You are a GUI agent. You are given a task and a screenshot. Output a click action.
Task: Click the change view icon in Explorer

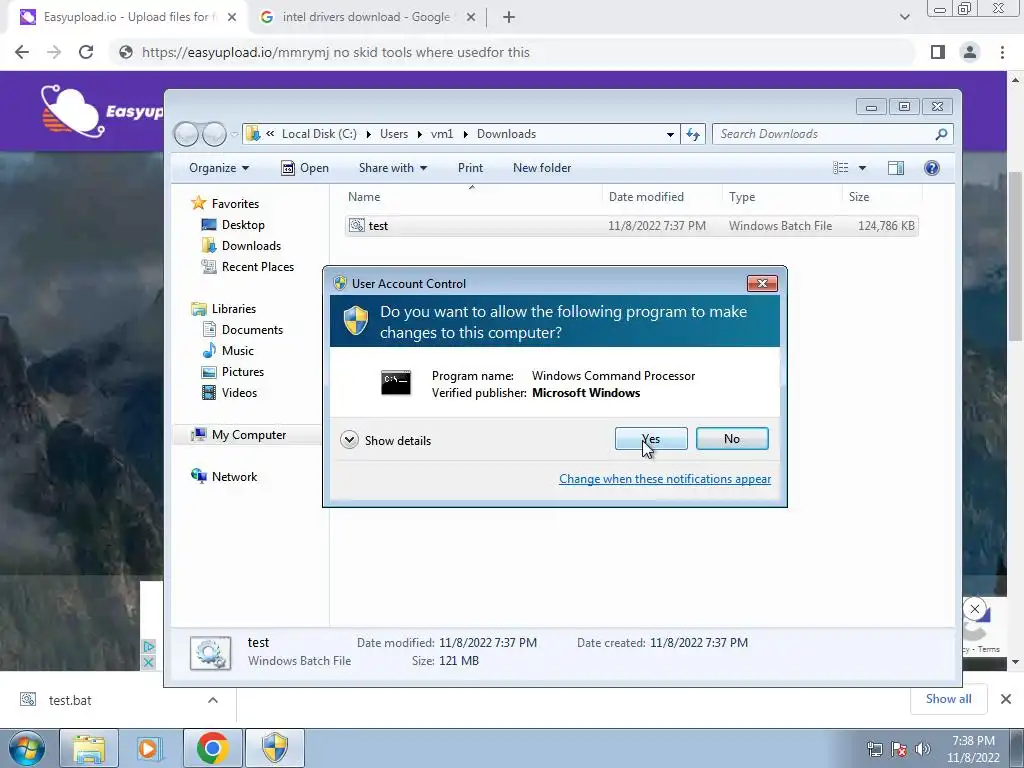coord(840,168)
